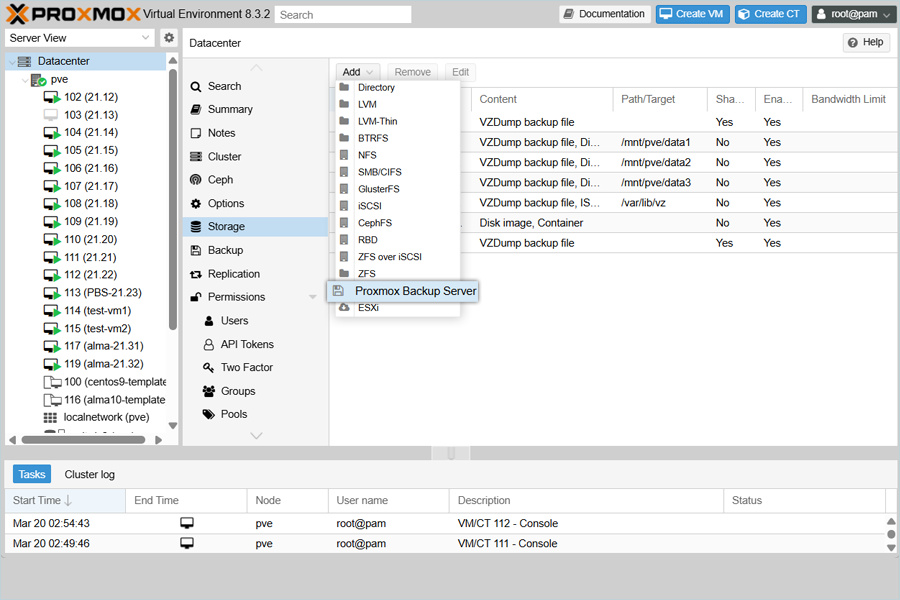Click the resource tree horizontal scrollbar
Viewport: 900px width, 600px height.
pos(88,439)
